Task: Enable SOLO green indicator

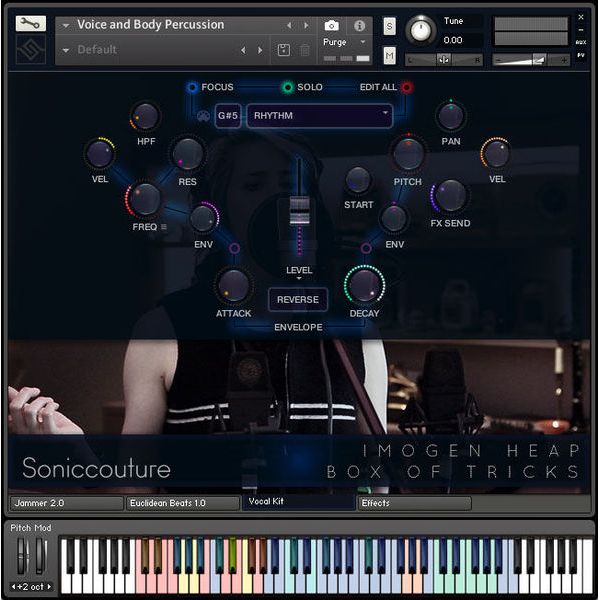Action: (288, 87)
